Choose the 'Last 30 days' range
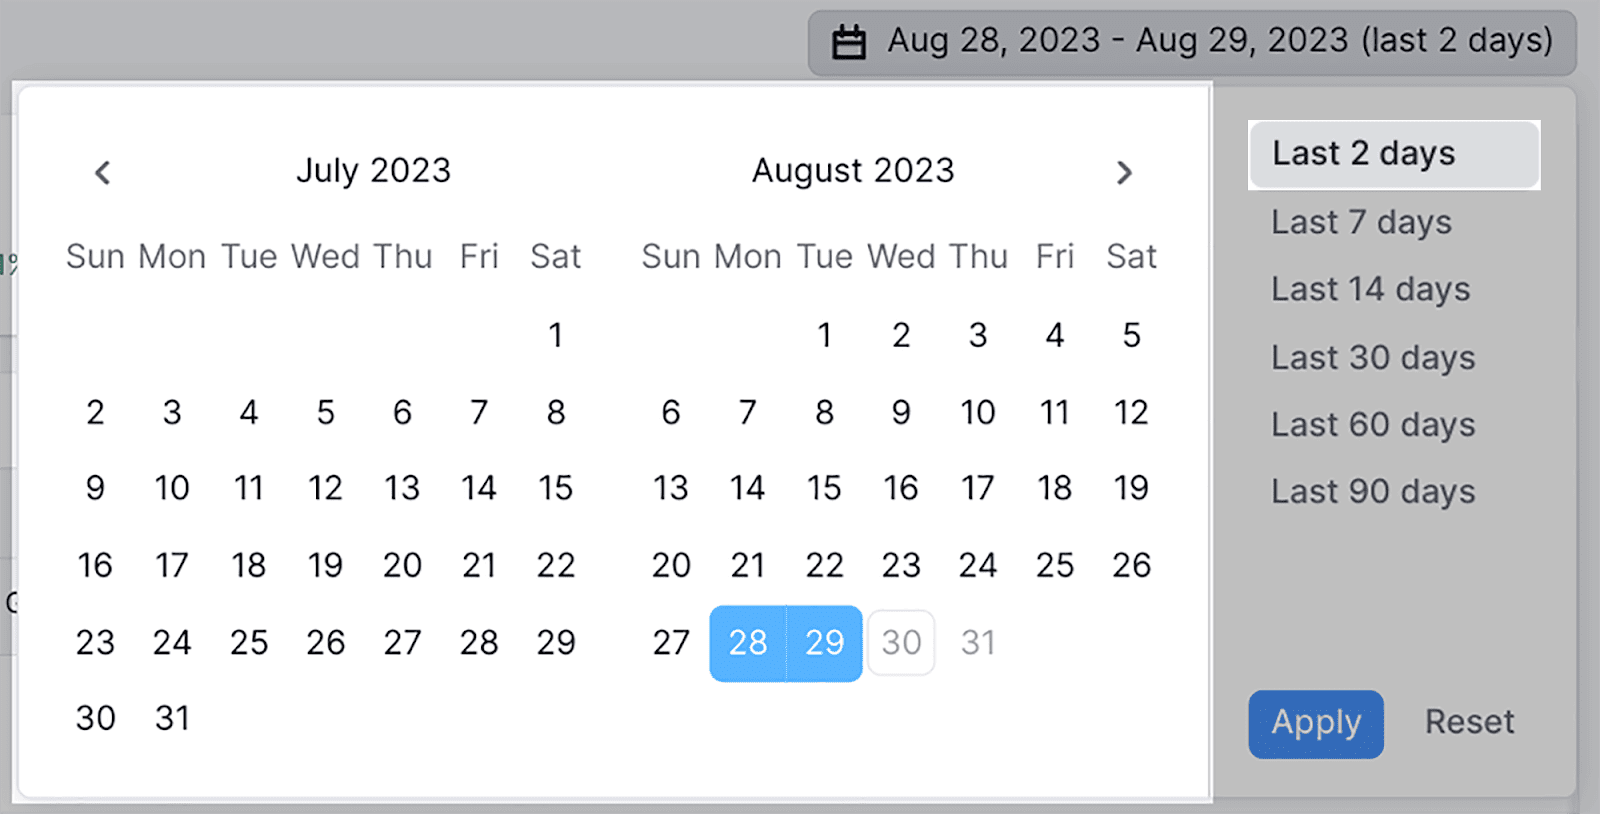 click(x=1372, y=356)
